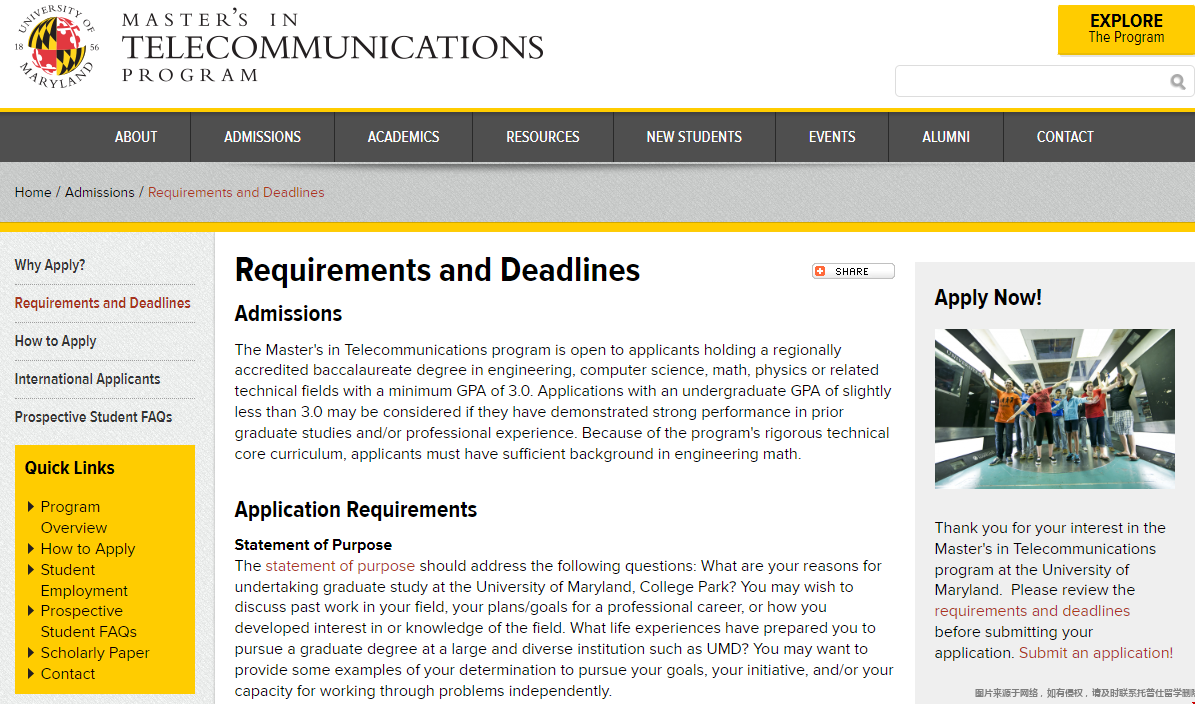Open the Events menu
This screenshot has width=1195, height=704.
click(831, 137)
